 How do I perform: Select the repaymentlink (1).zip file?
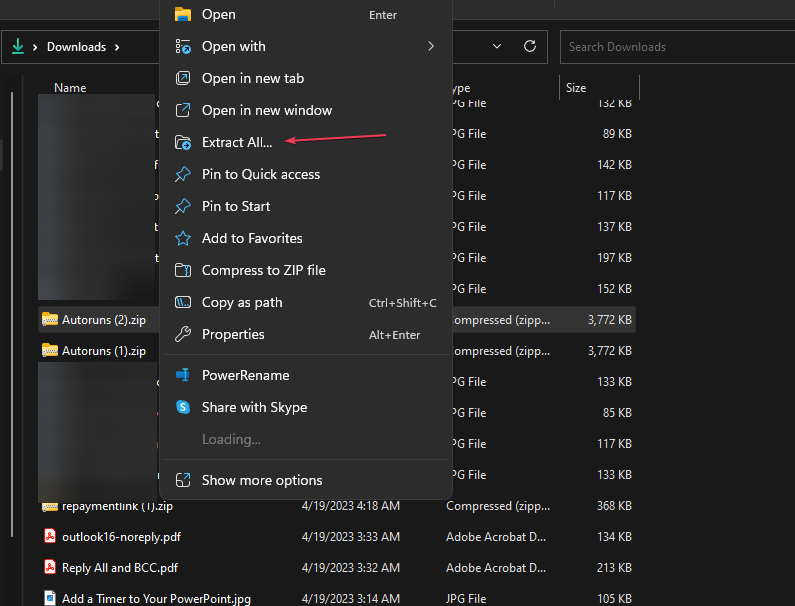click(x=117, y=506)
